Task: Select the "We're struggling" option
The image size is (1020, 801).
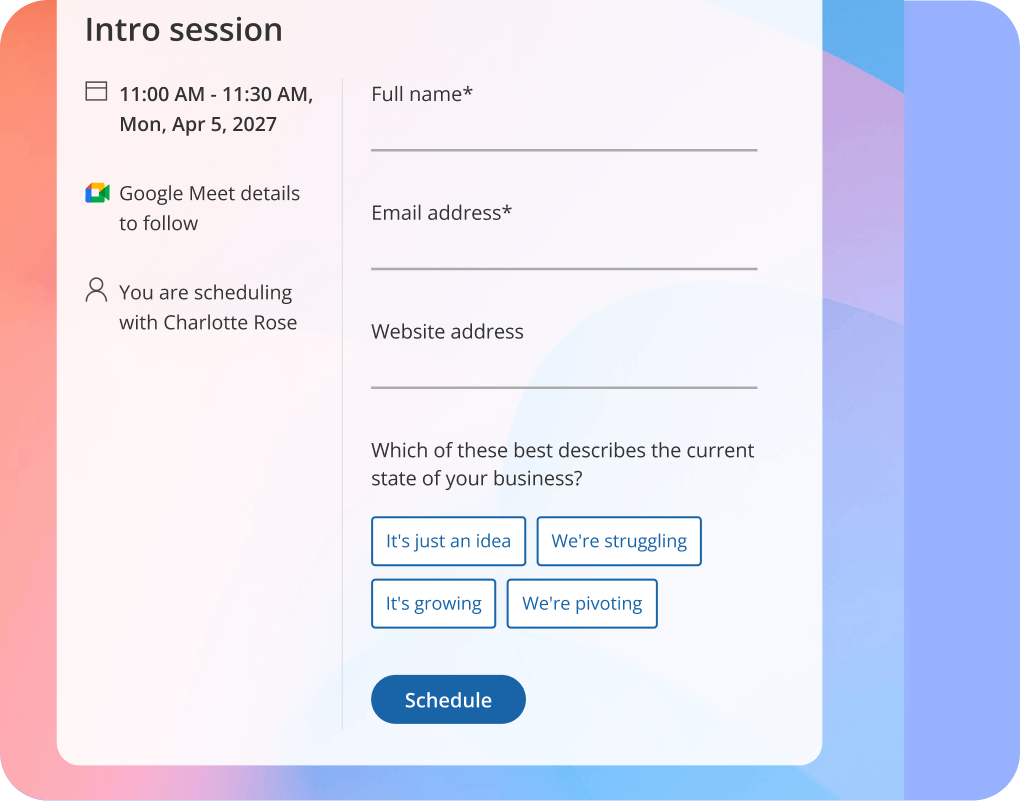Action: click(618, 541)
